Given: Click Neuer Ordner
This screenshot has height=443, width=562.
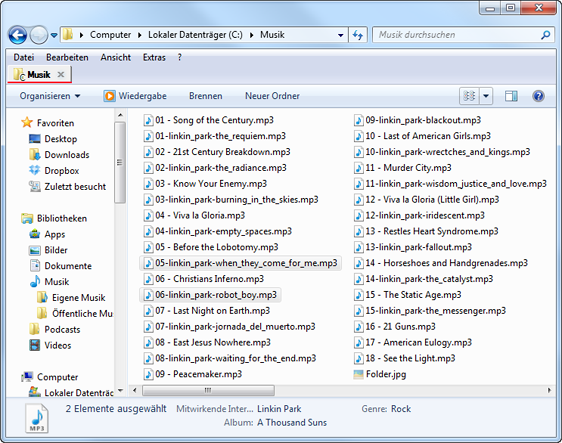Looking at the screenshot, I should pos(272,96).
